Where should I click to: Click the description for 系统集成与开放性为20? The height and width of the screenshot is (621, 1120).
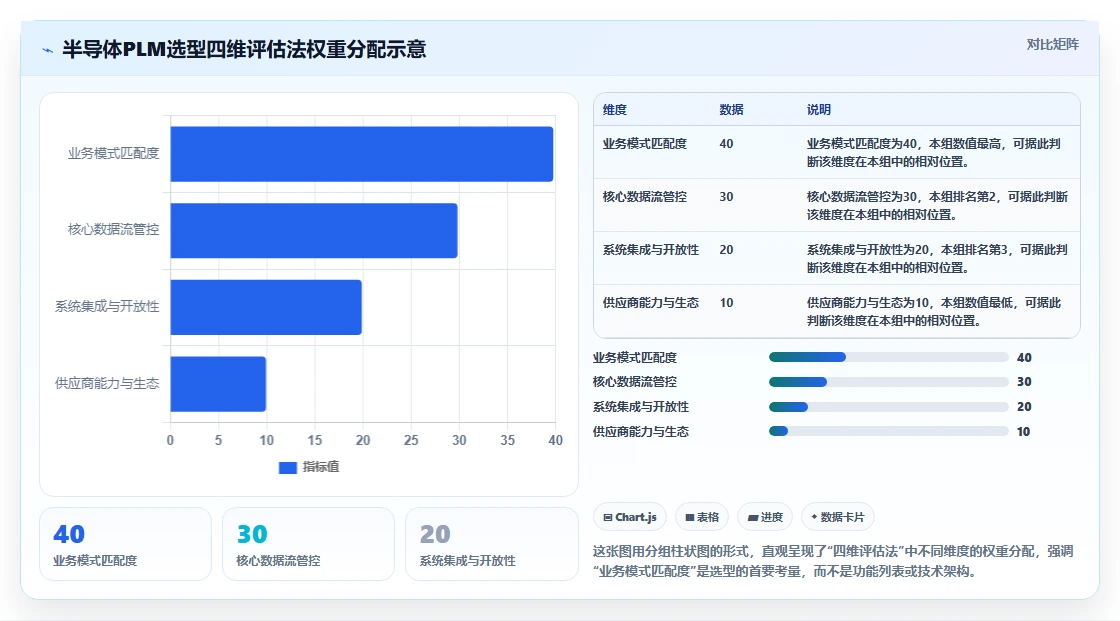point(937,258)
